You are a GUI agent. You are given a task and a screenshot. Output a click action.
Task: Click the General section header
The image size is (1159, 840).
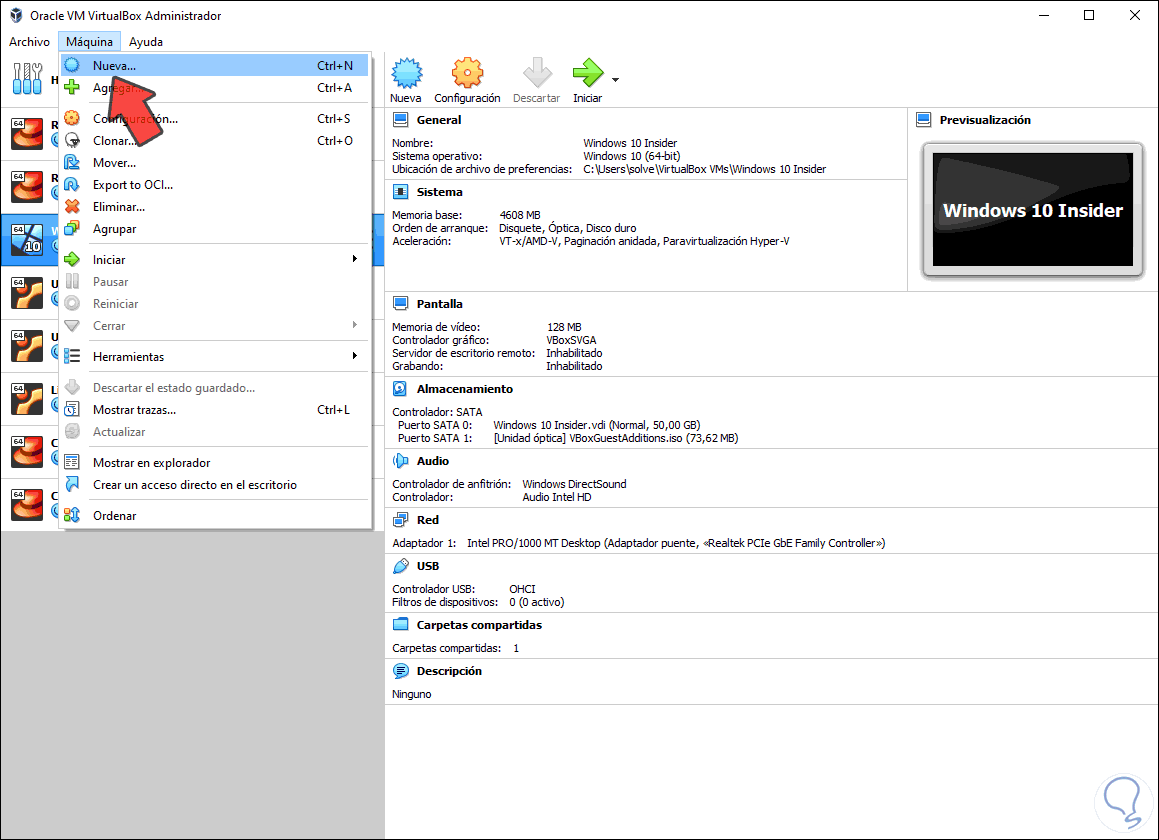tap(438, 121)
